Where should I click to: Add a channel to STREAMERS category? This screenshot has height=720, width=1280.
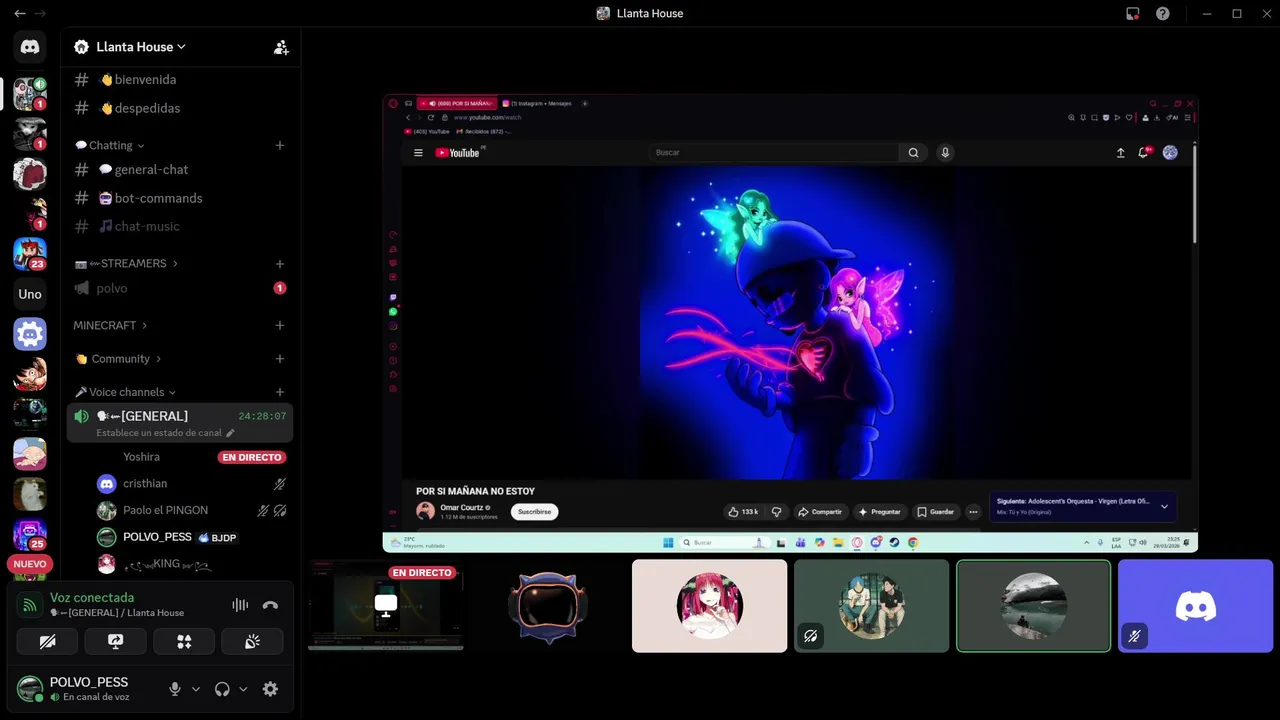280,264
